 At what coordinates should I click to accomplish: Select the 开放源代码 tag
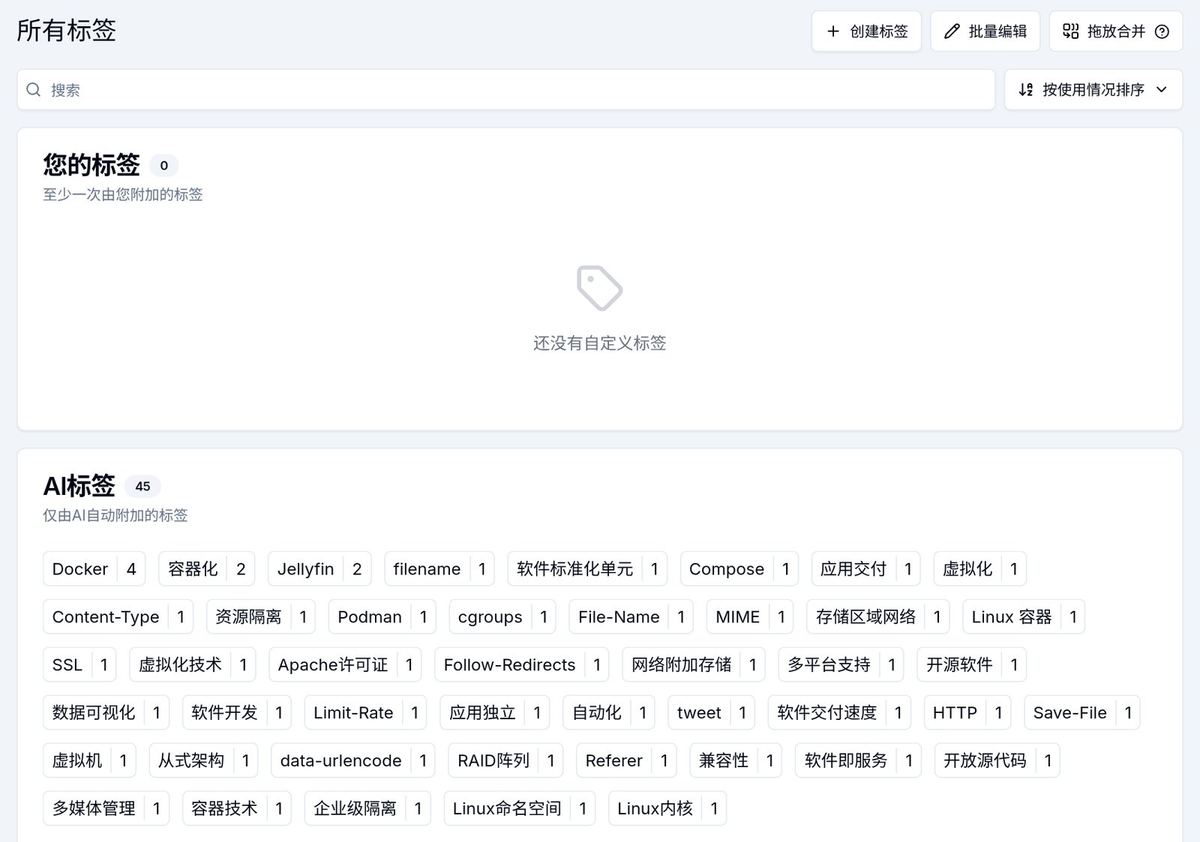click(998, 761)
